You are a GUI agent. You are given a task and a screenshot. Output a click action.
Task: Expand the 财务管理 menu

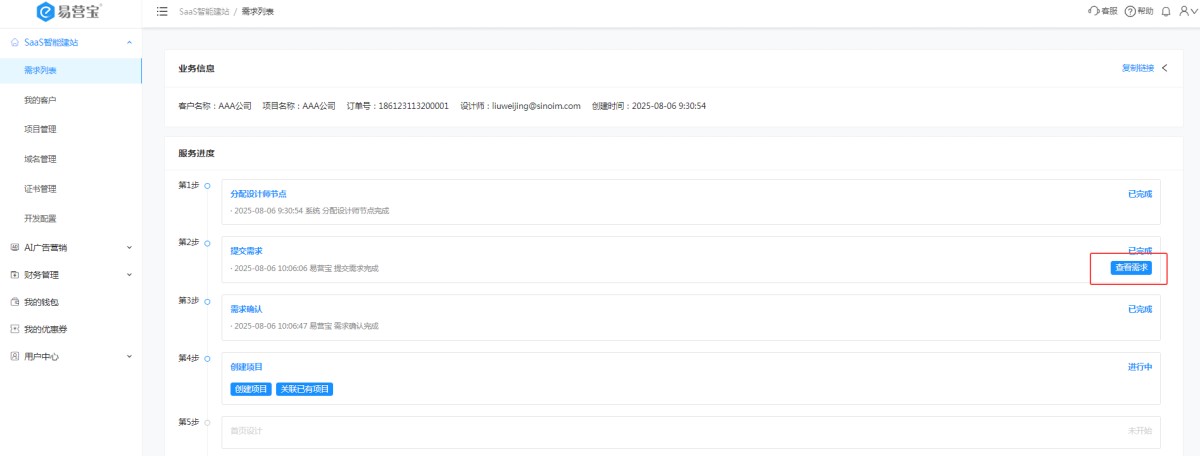tap(129, 274)
